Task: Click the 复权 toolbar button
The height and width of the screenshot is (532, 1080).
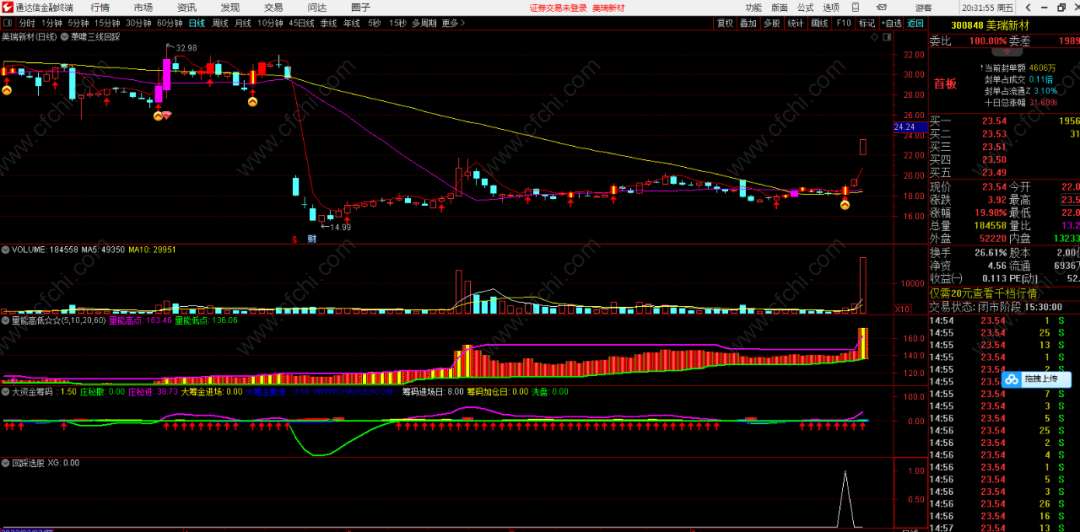Action: [x=725, y=23]
